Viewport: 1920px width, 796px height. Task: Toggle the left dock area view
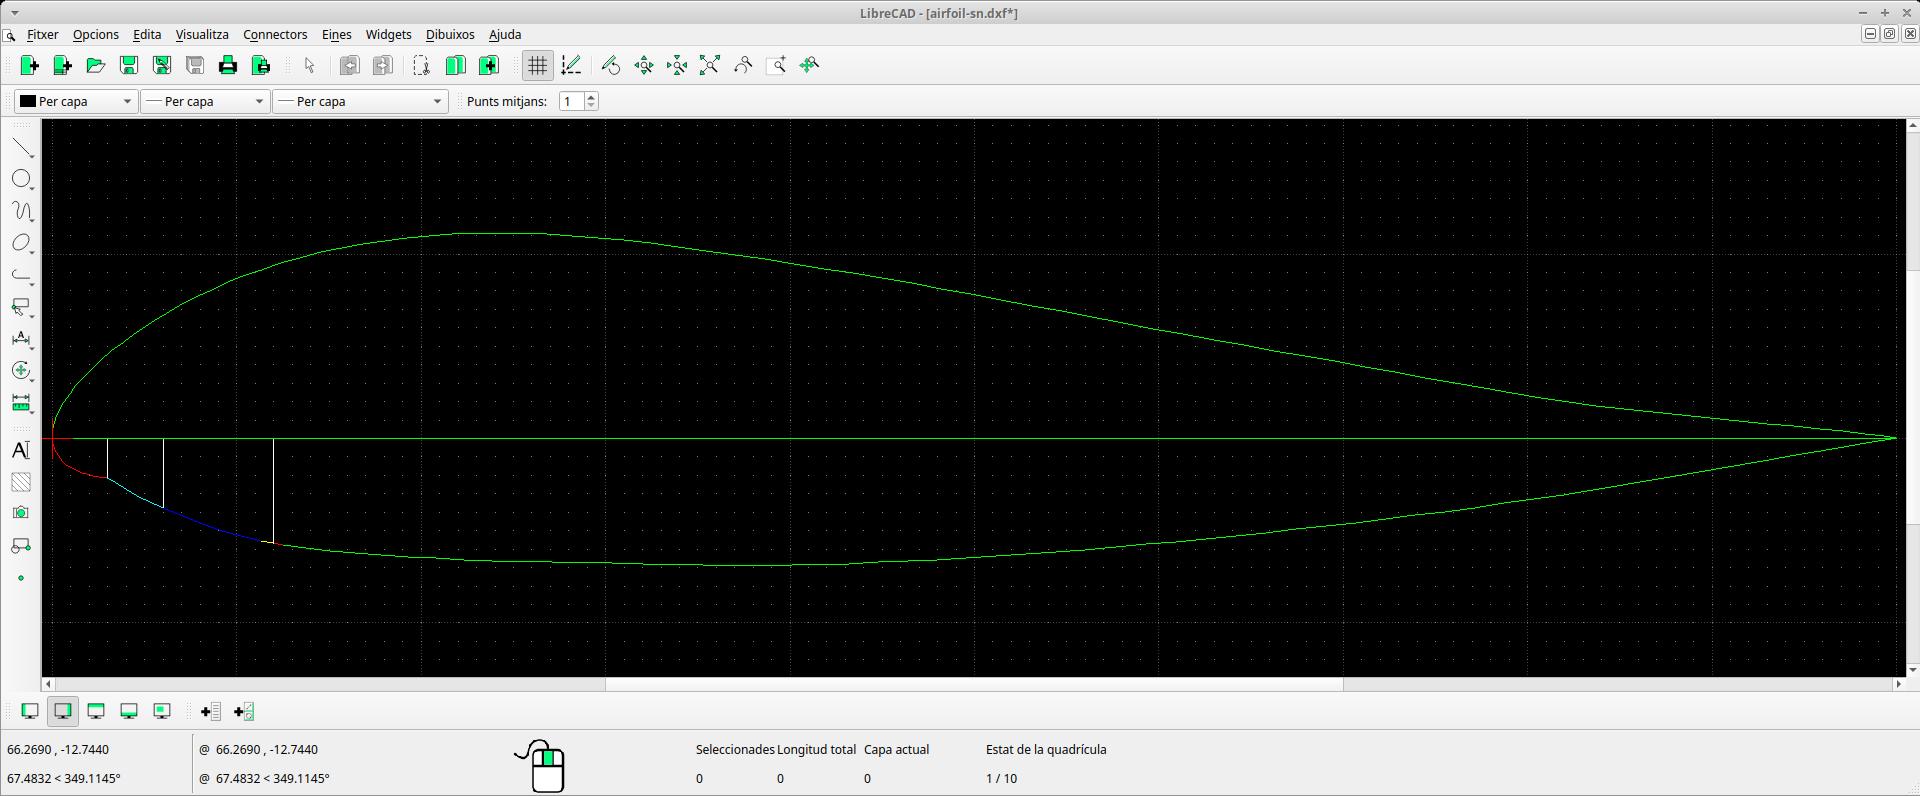30,711
